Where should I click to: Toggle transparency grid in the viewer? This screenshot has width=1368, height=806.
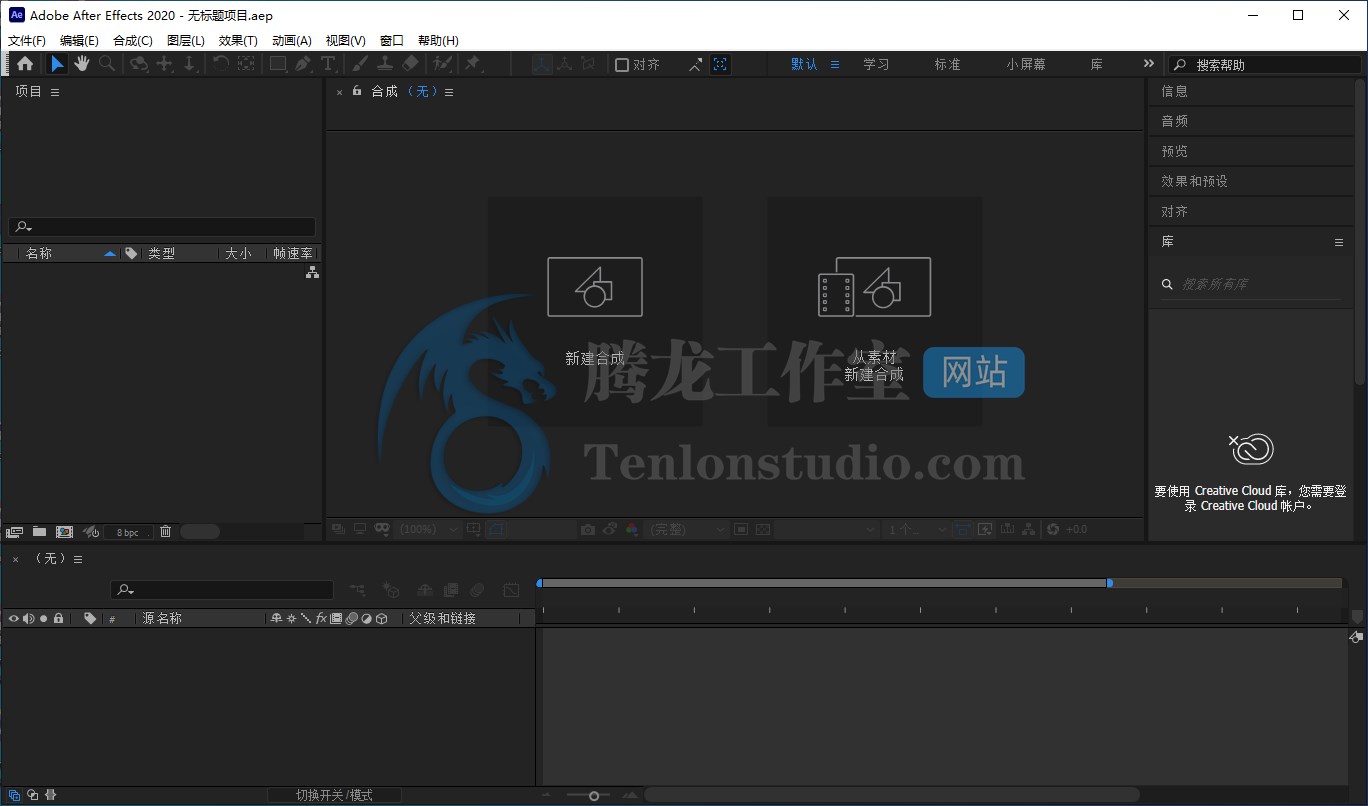pos(763,529)
